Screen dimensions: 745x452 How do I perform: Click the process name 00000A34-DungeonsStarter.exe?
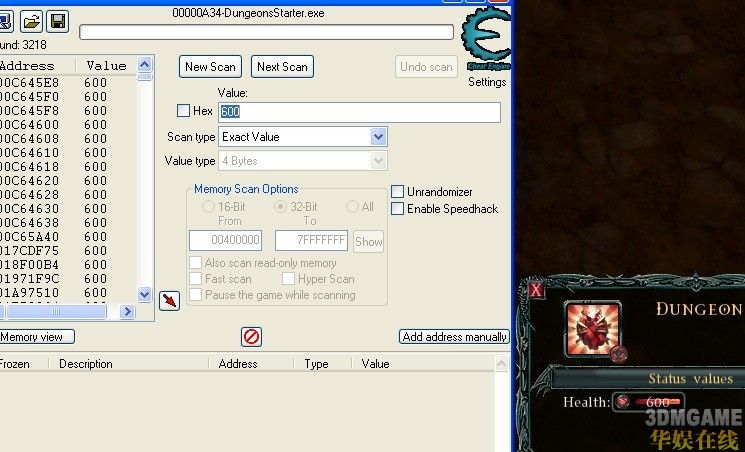tap(248, 13)
